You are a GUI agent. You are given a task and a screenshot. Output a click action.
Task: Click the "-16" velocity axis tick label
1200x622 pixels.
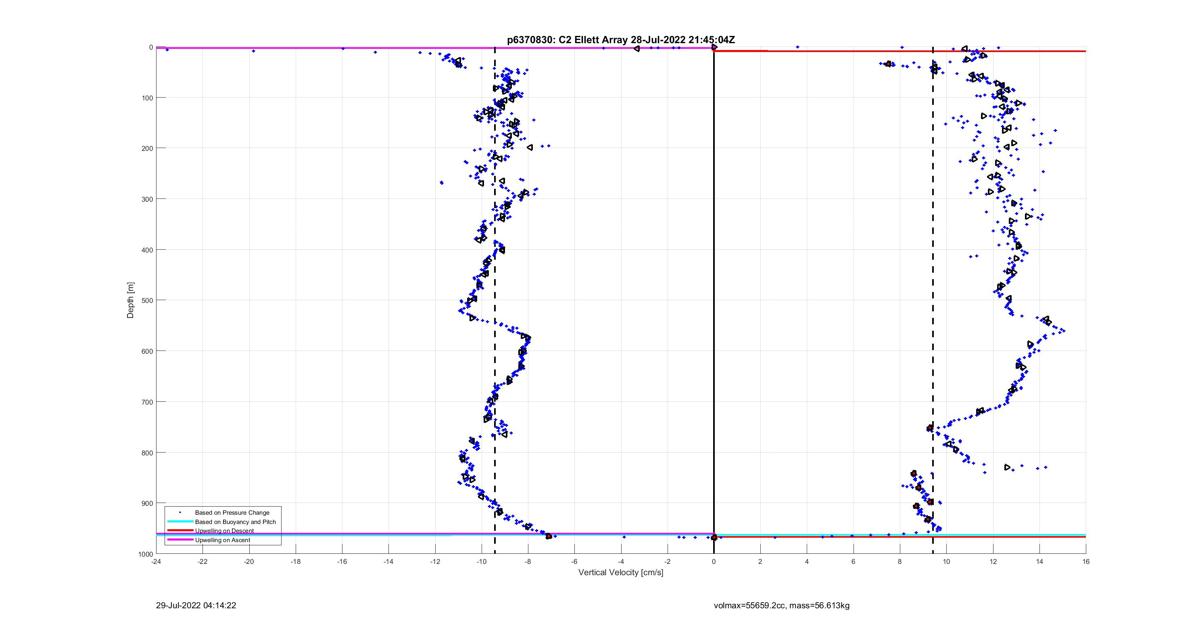coord(342,562)
